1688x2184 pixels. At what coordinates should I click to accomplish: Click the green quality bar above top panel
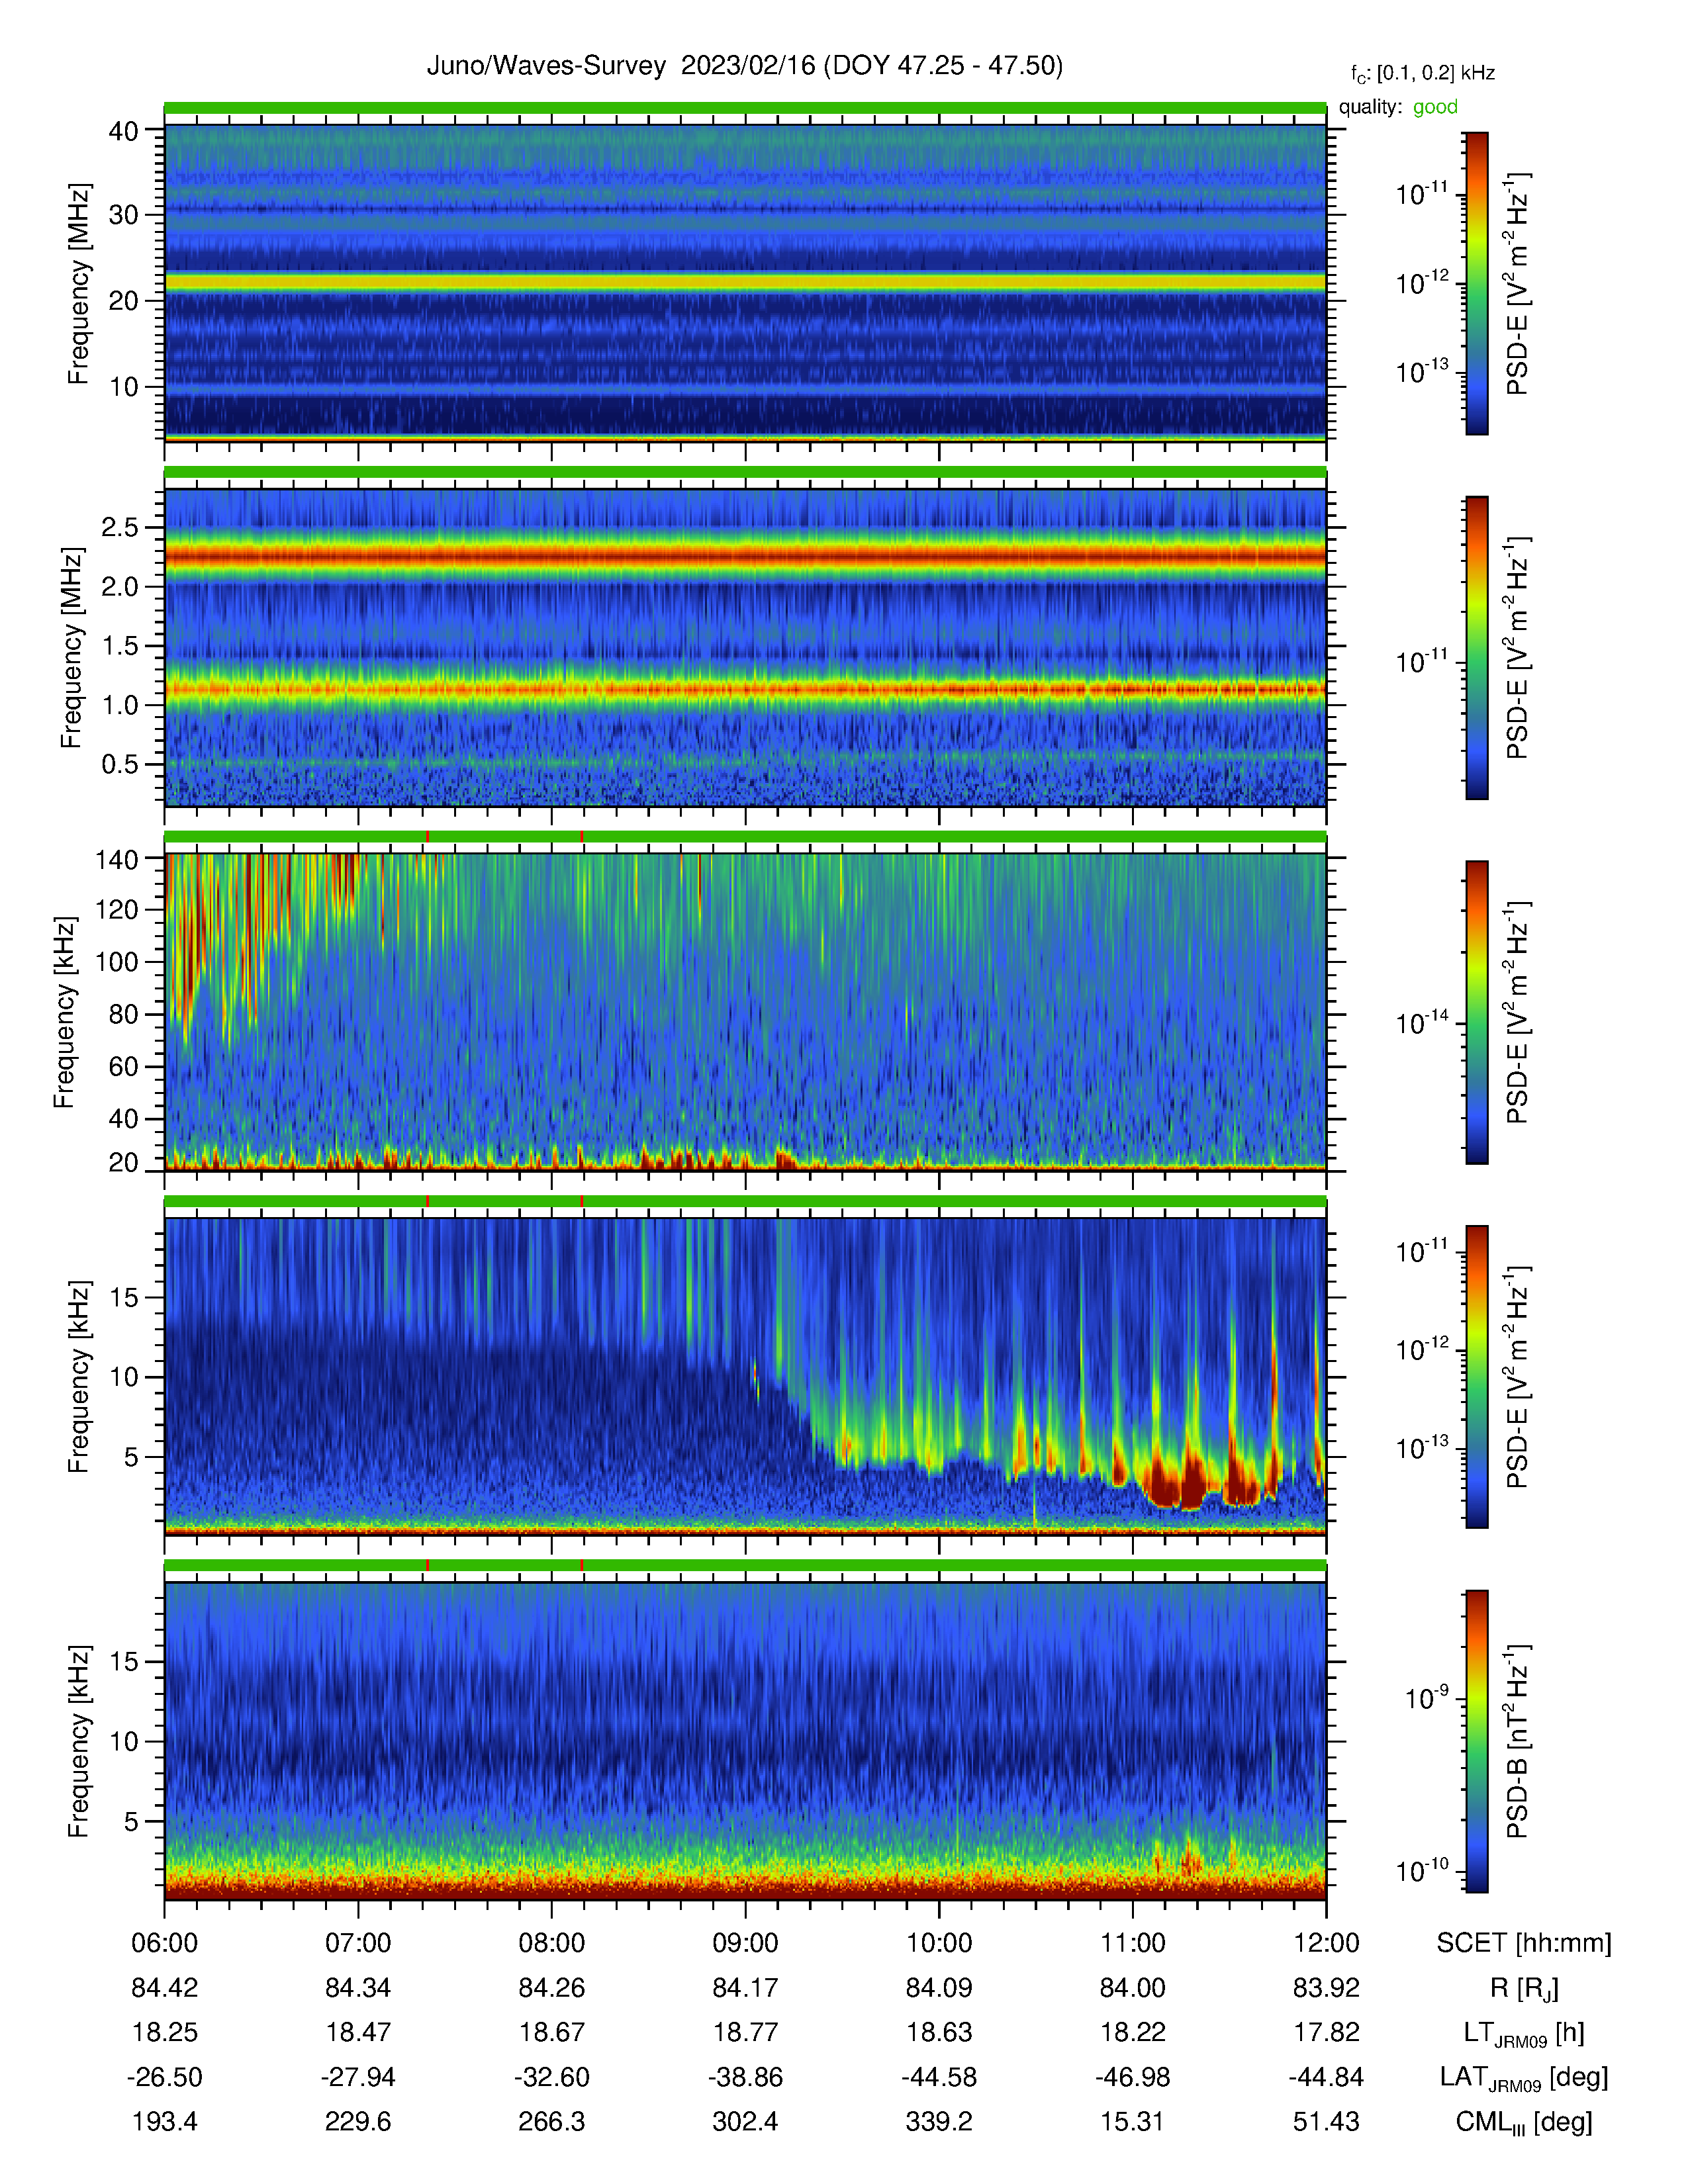click(x=745, y=108)
